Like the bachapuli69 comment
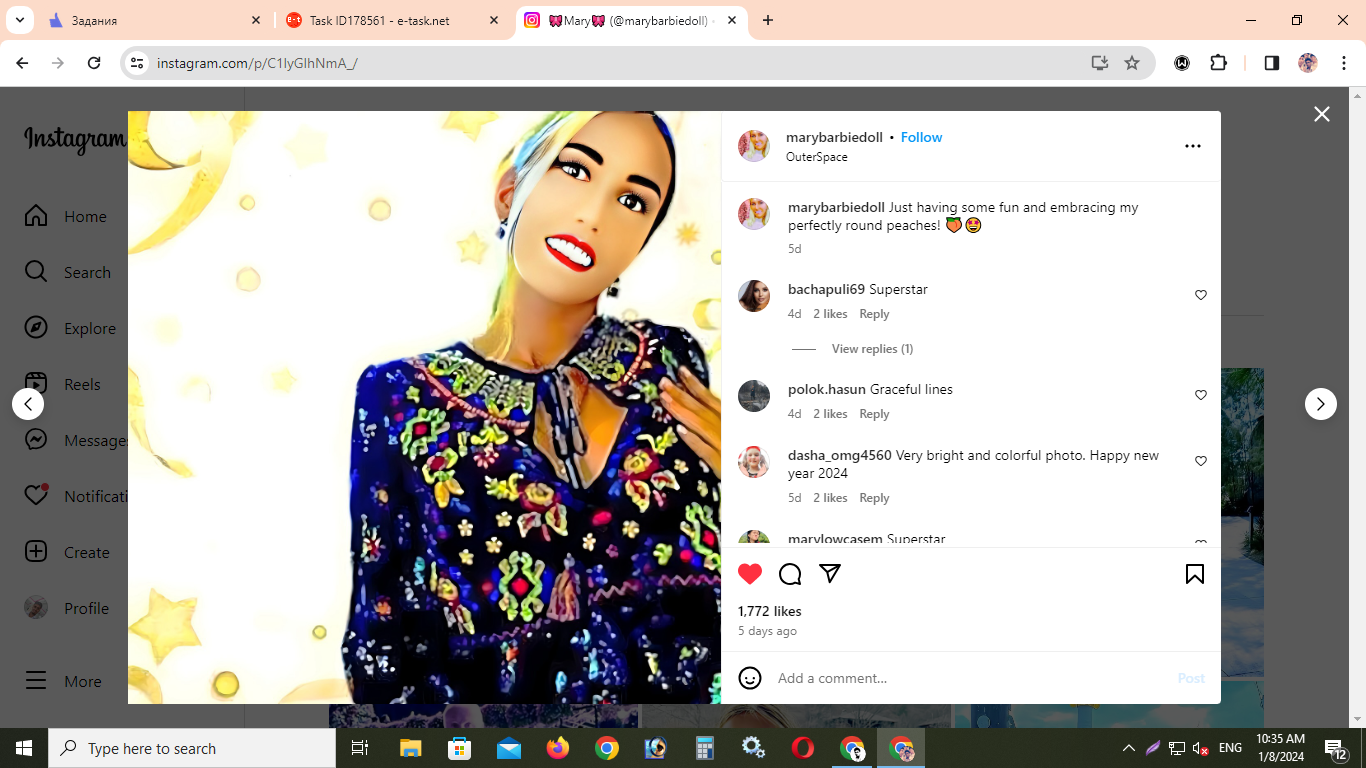Viewport: 1366px width, 768px height. [1201, 295]
